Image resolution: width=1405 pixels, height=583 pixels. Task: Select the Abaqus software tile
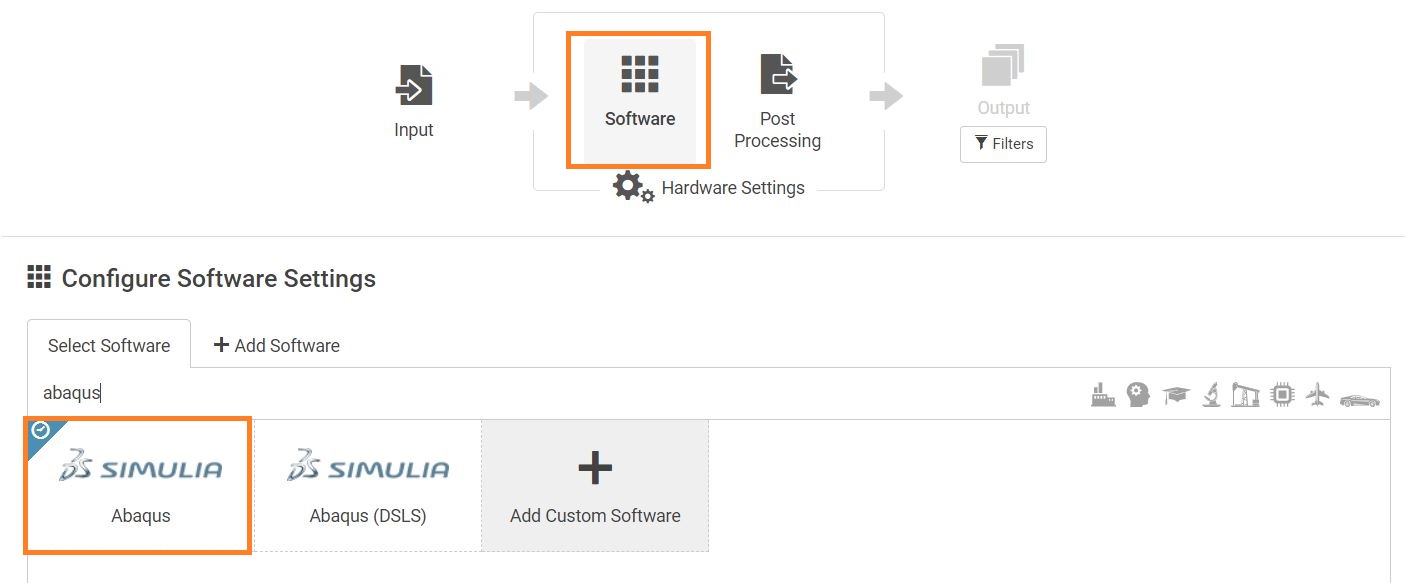tap(138, 485)
